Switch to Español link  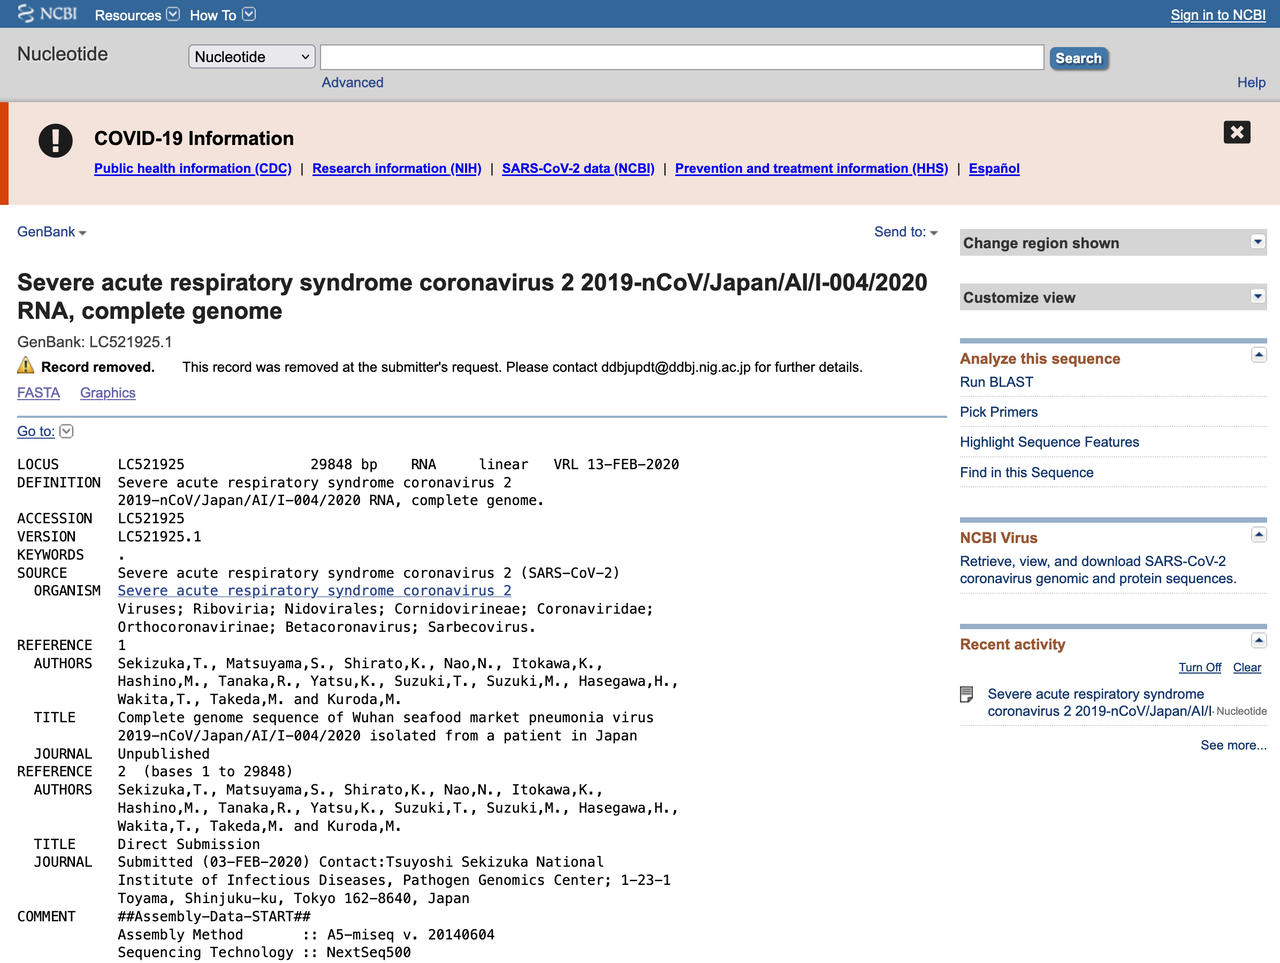click(994, 168)
